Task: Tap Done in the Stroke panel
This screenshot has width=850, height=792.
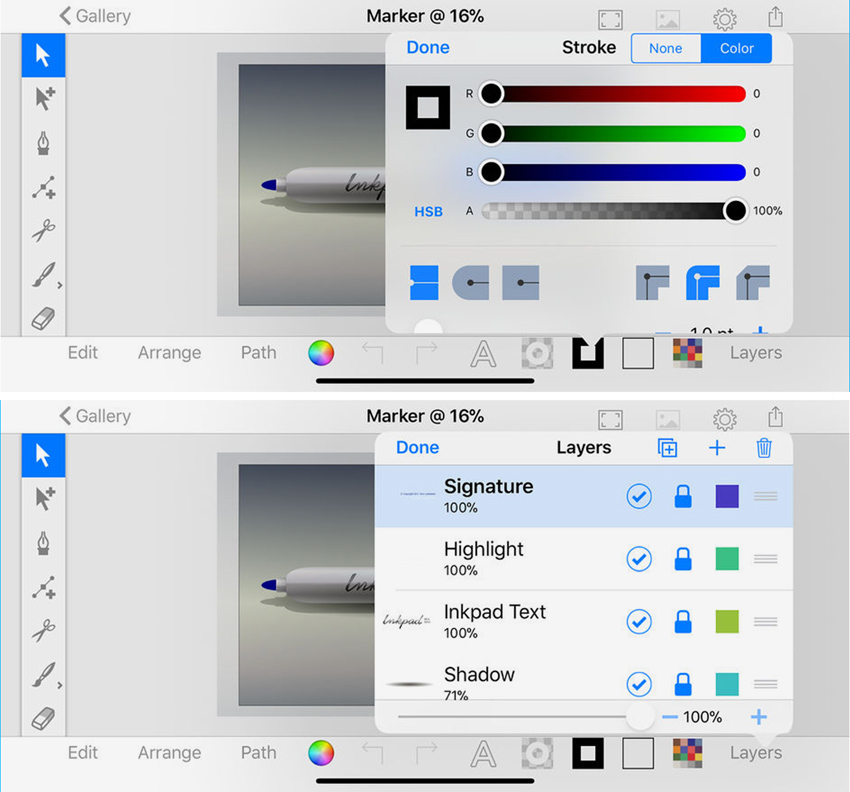Action: point(428,48)
